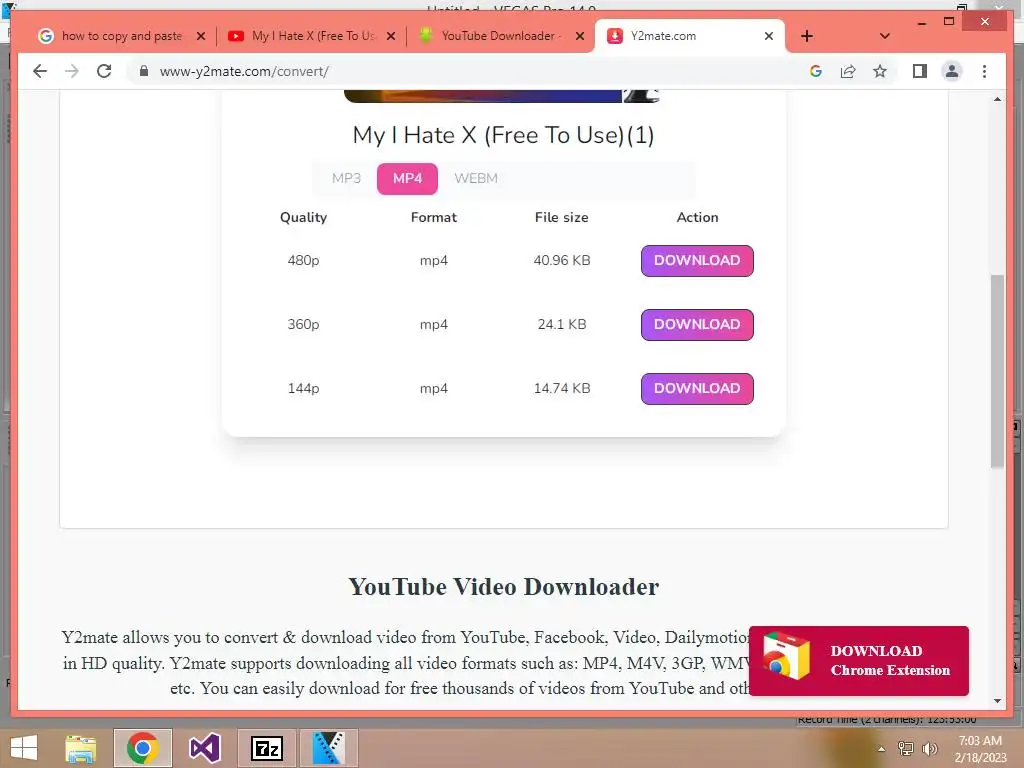Share this page via share icon
The height and width of the screenshot is (768, 1024).
coord(848,71)
